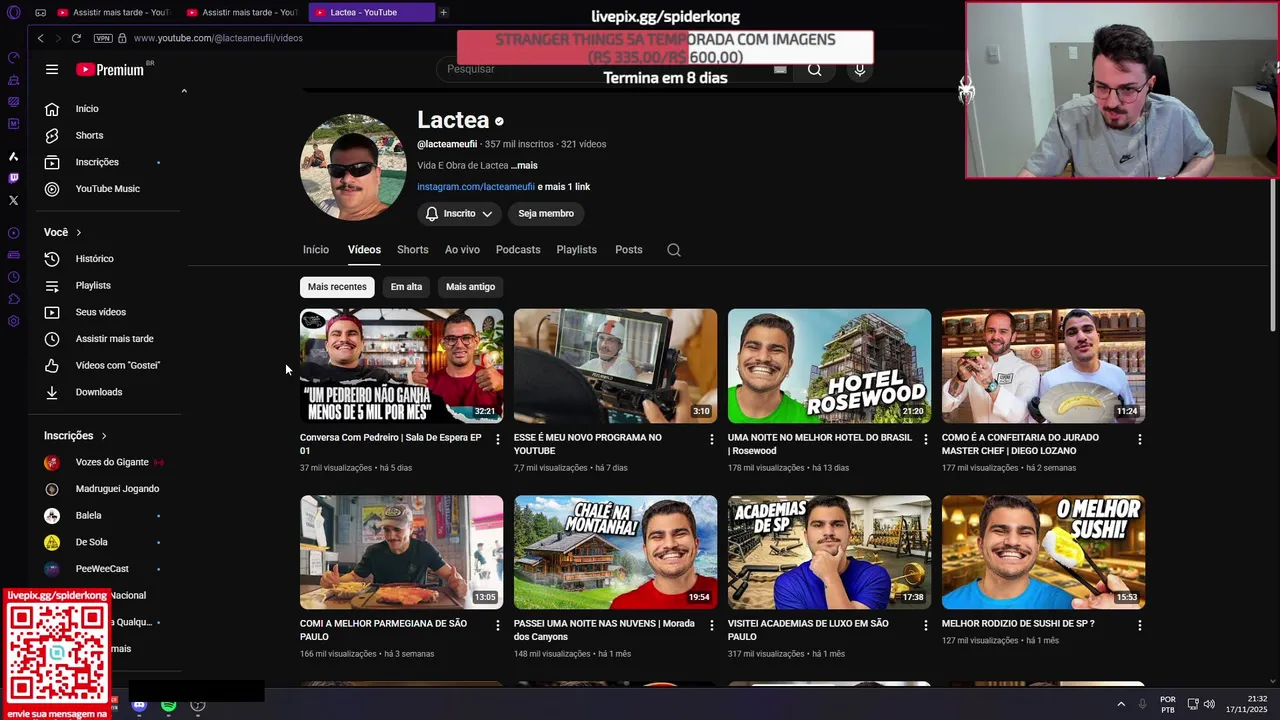
Task: Click the Spotify icon in taskbar
Action: [168, 705]
